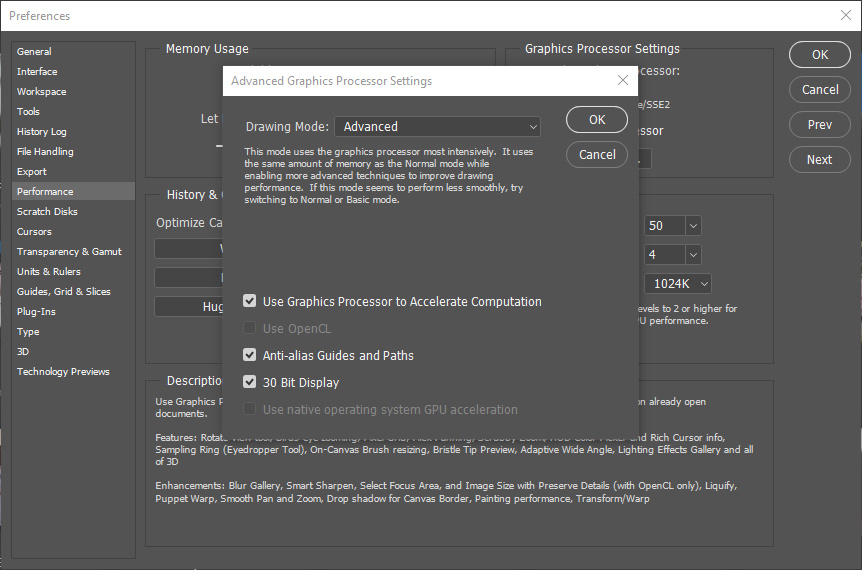The image size is (862, 570).
Task: Click the disabled Use OpenCL checkbox
Action: [x=250, y=328]
